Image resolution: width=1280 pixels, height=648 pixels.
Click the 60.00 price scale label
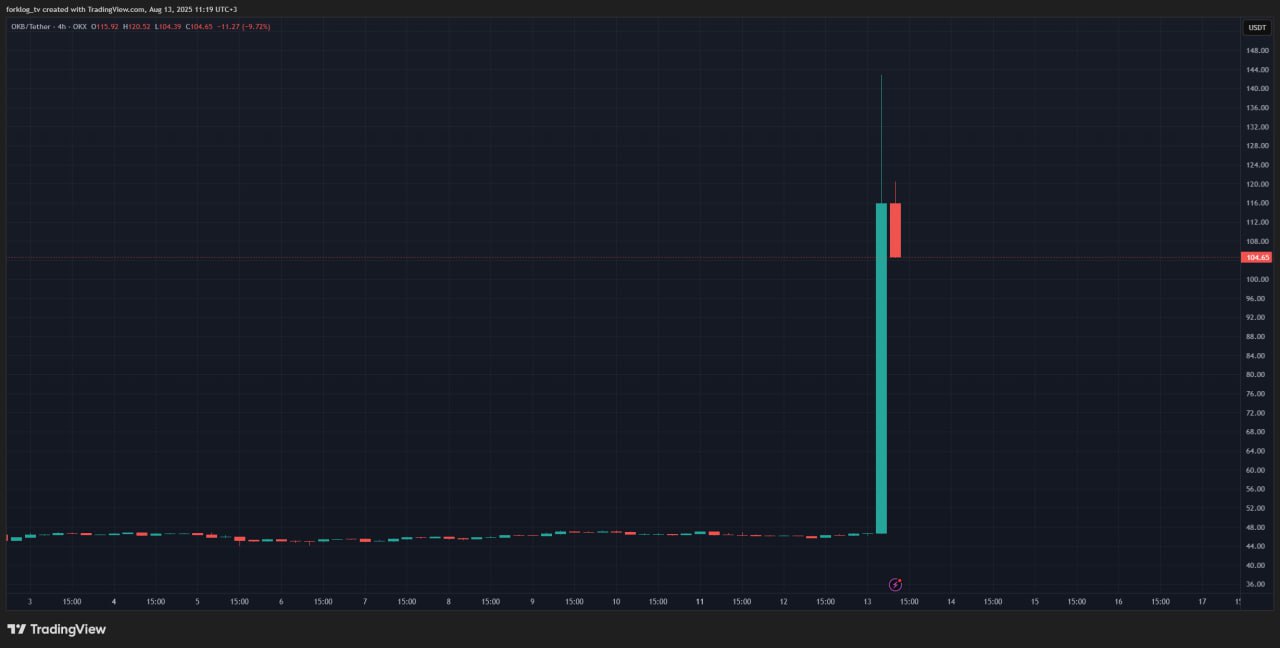pyautogui.click(x=1257, y=469)
